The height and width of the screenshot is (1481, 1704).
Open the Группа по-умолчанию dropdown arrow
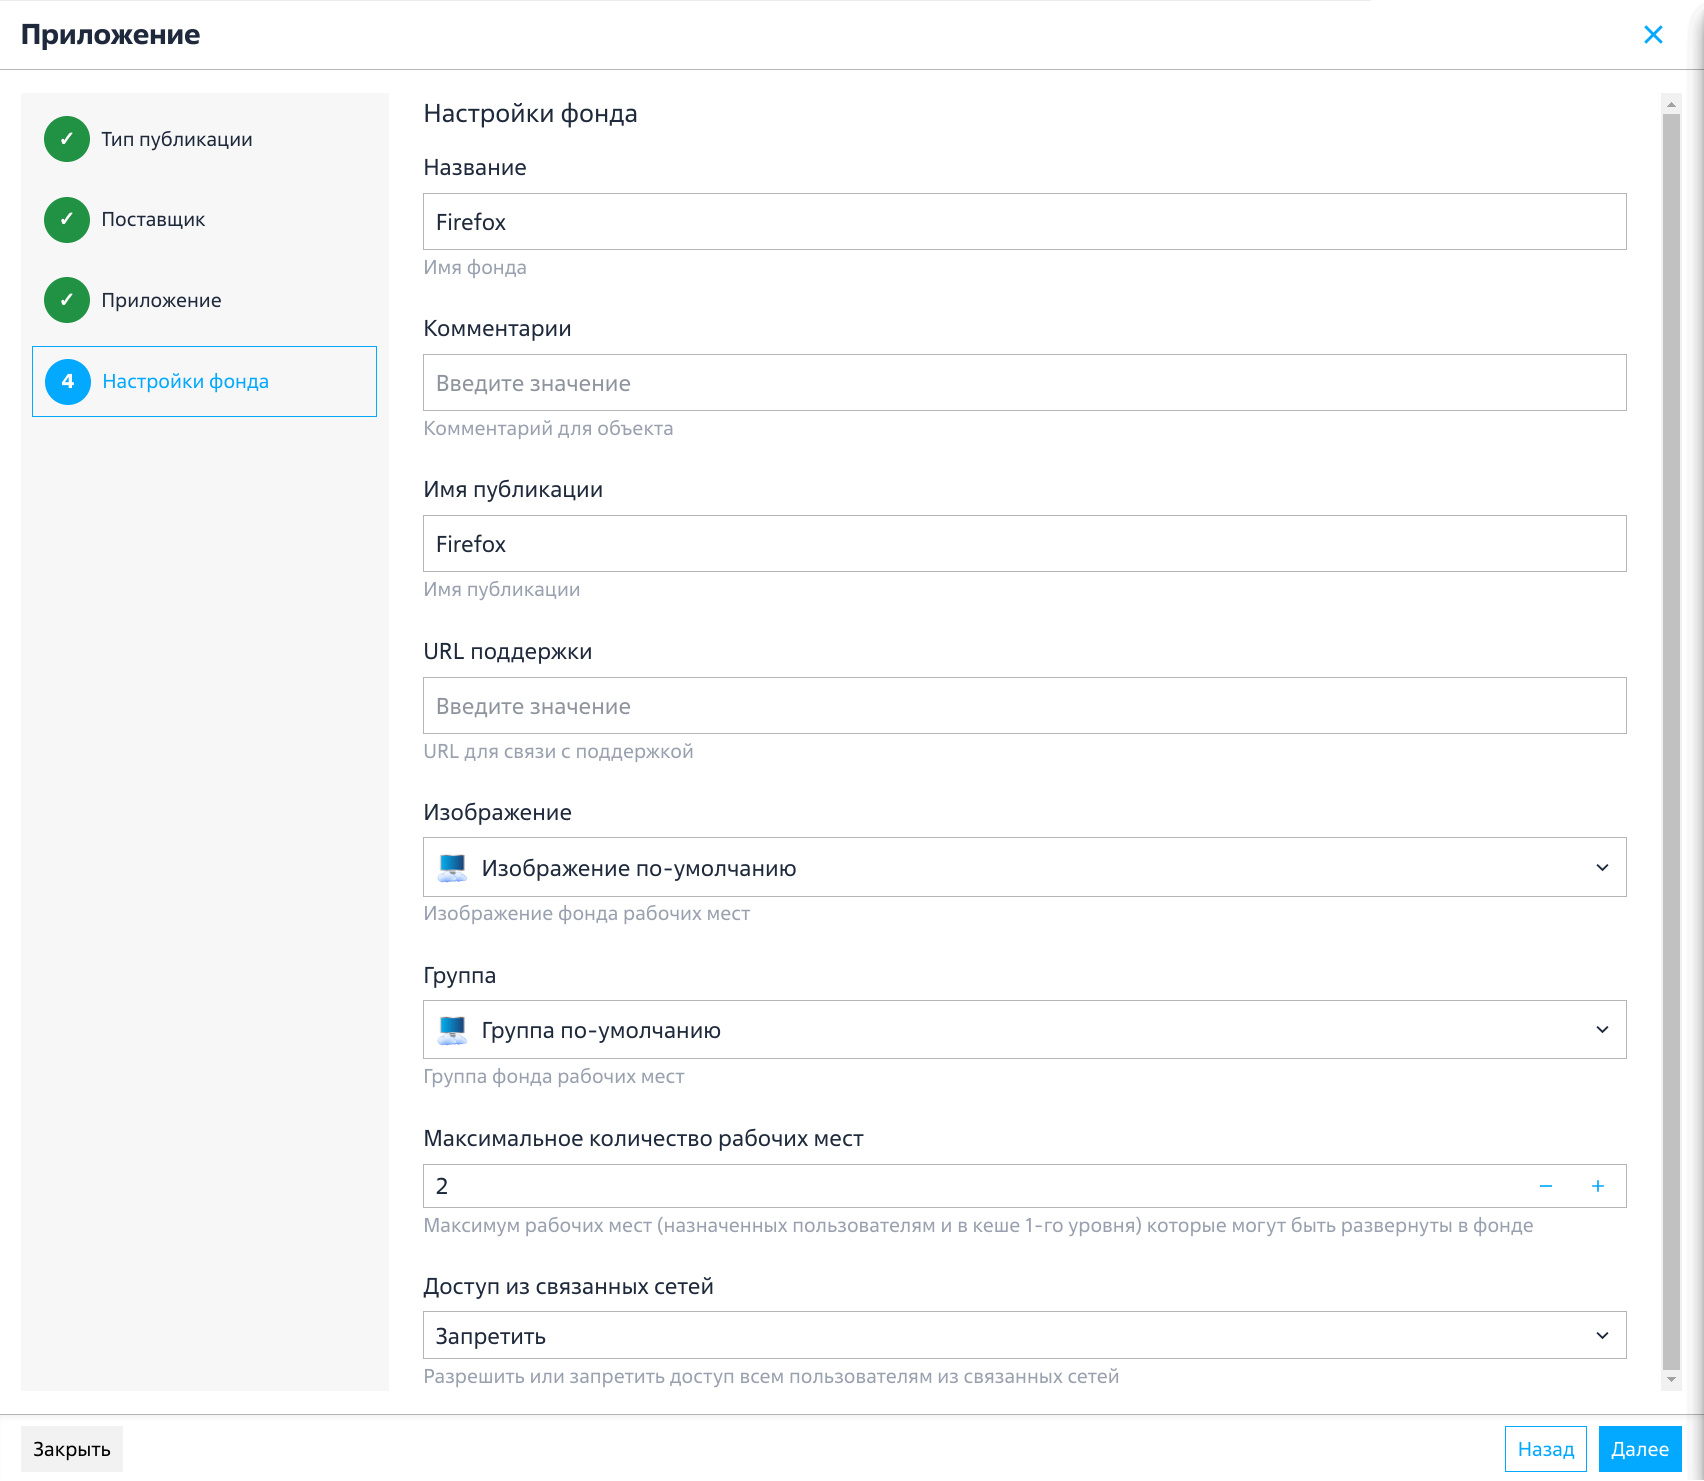tap(1602, 1029)
